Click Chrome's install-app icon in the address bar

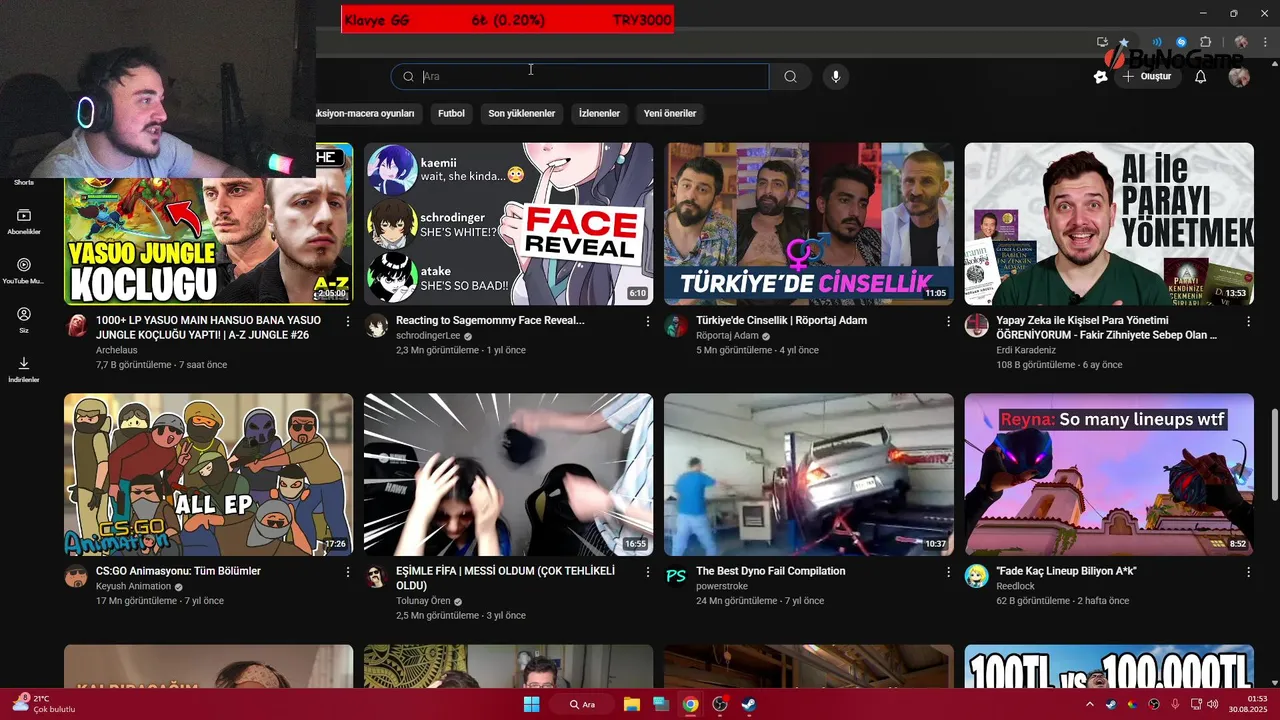pyautogui.click(x=1102, y=42)
